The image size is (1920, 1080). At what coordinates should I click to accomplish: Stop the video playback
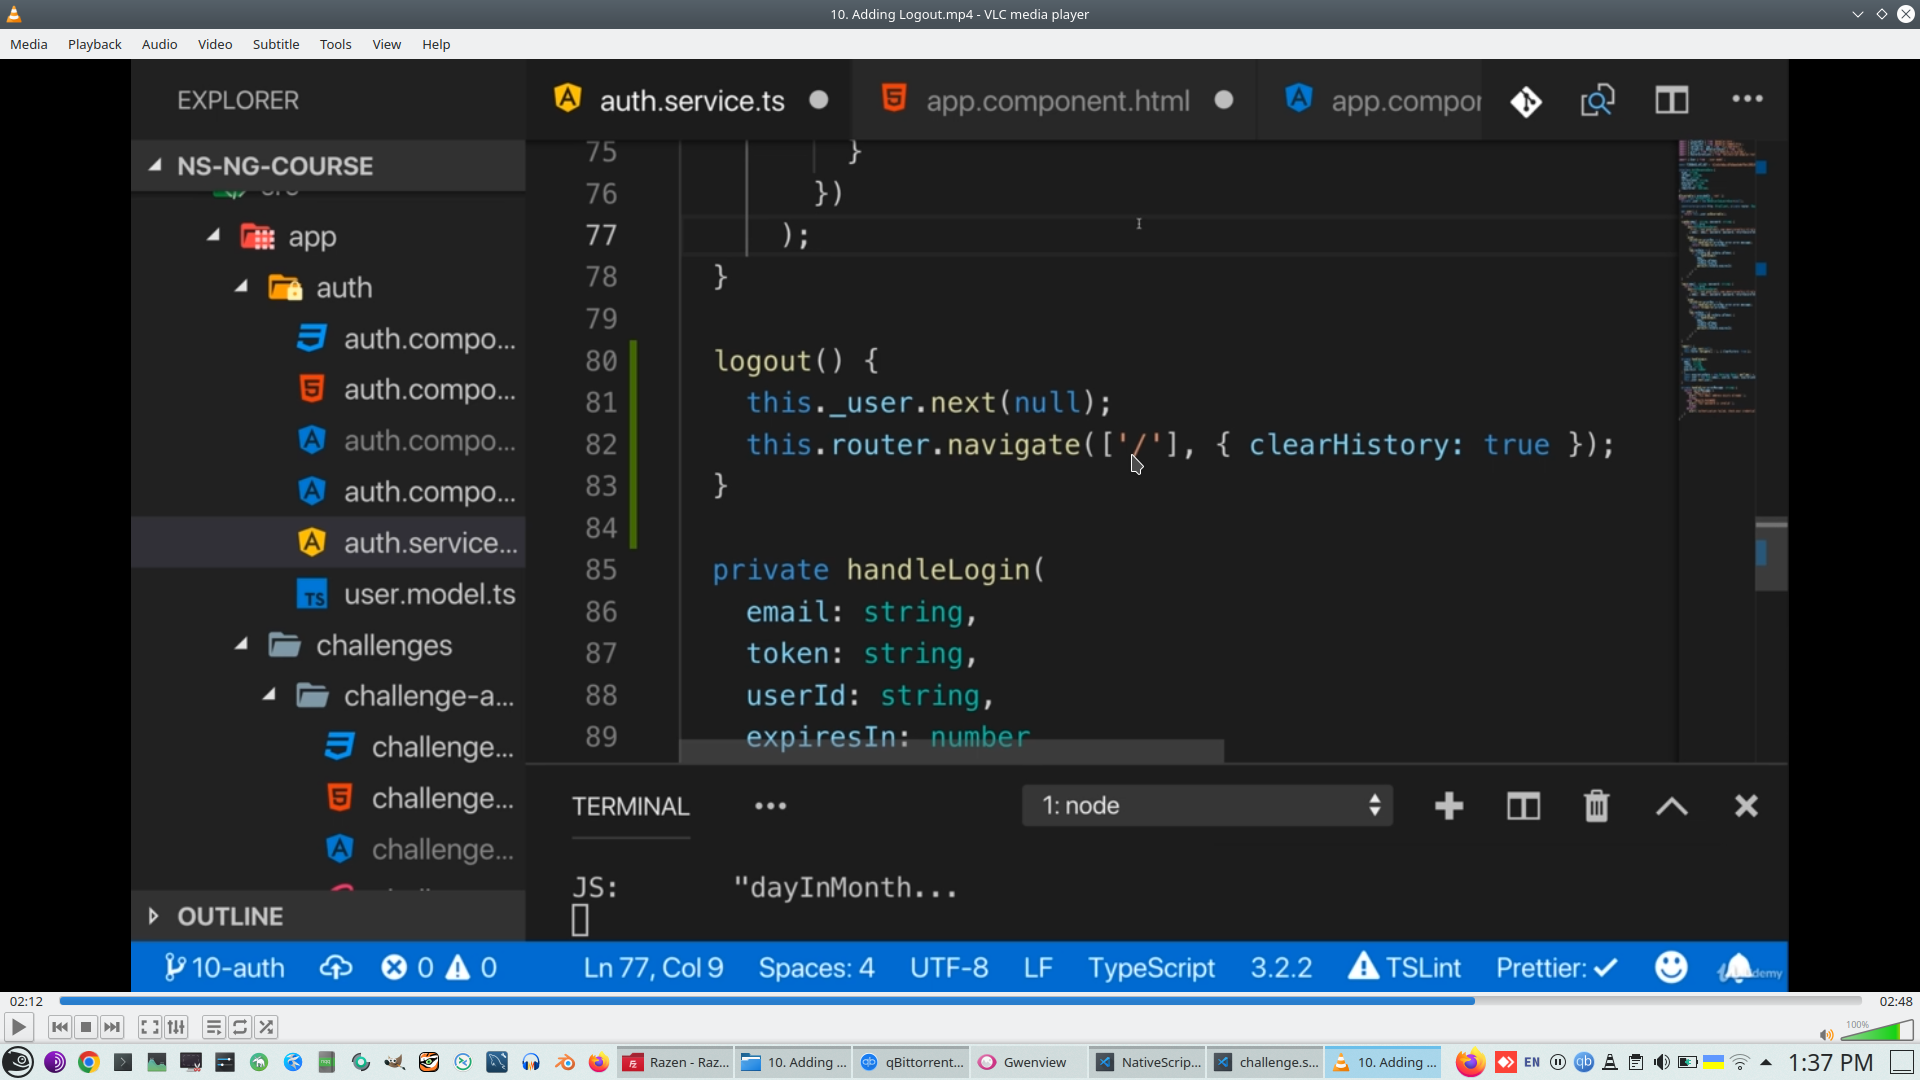pos(86,1027)
